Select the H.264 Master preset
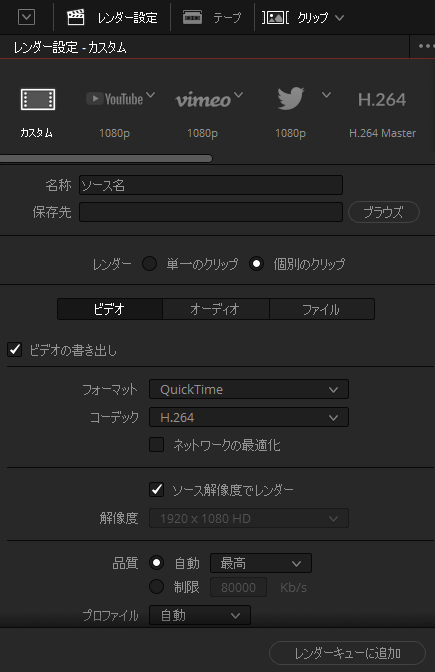 [382, 113]
